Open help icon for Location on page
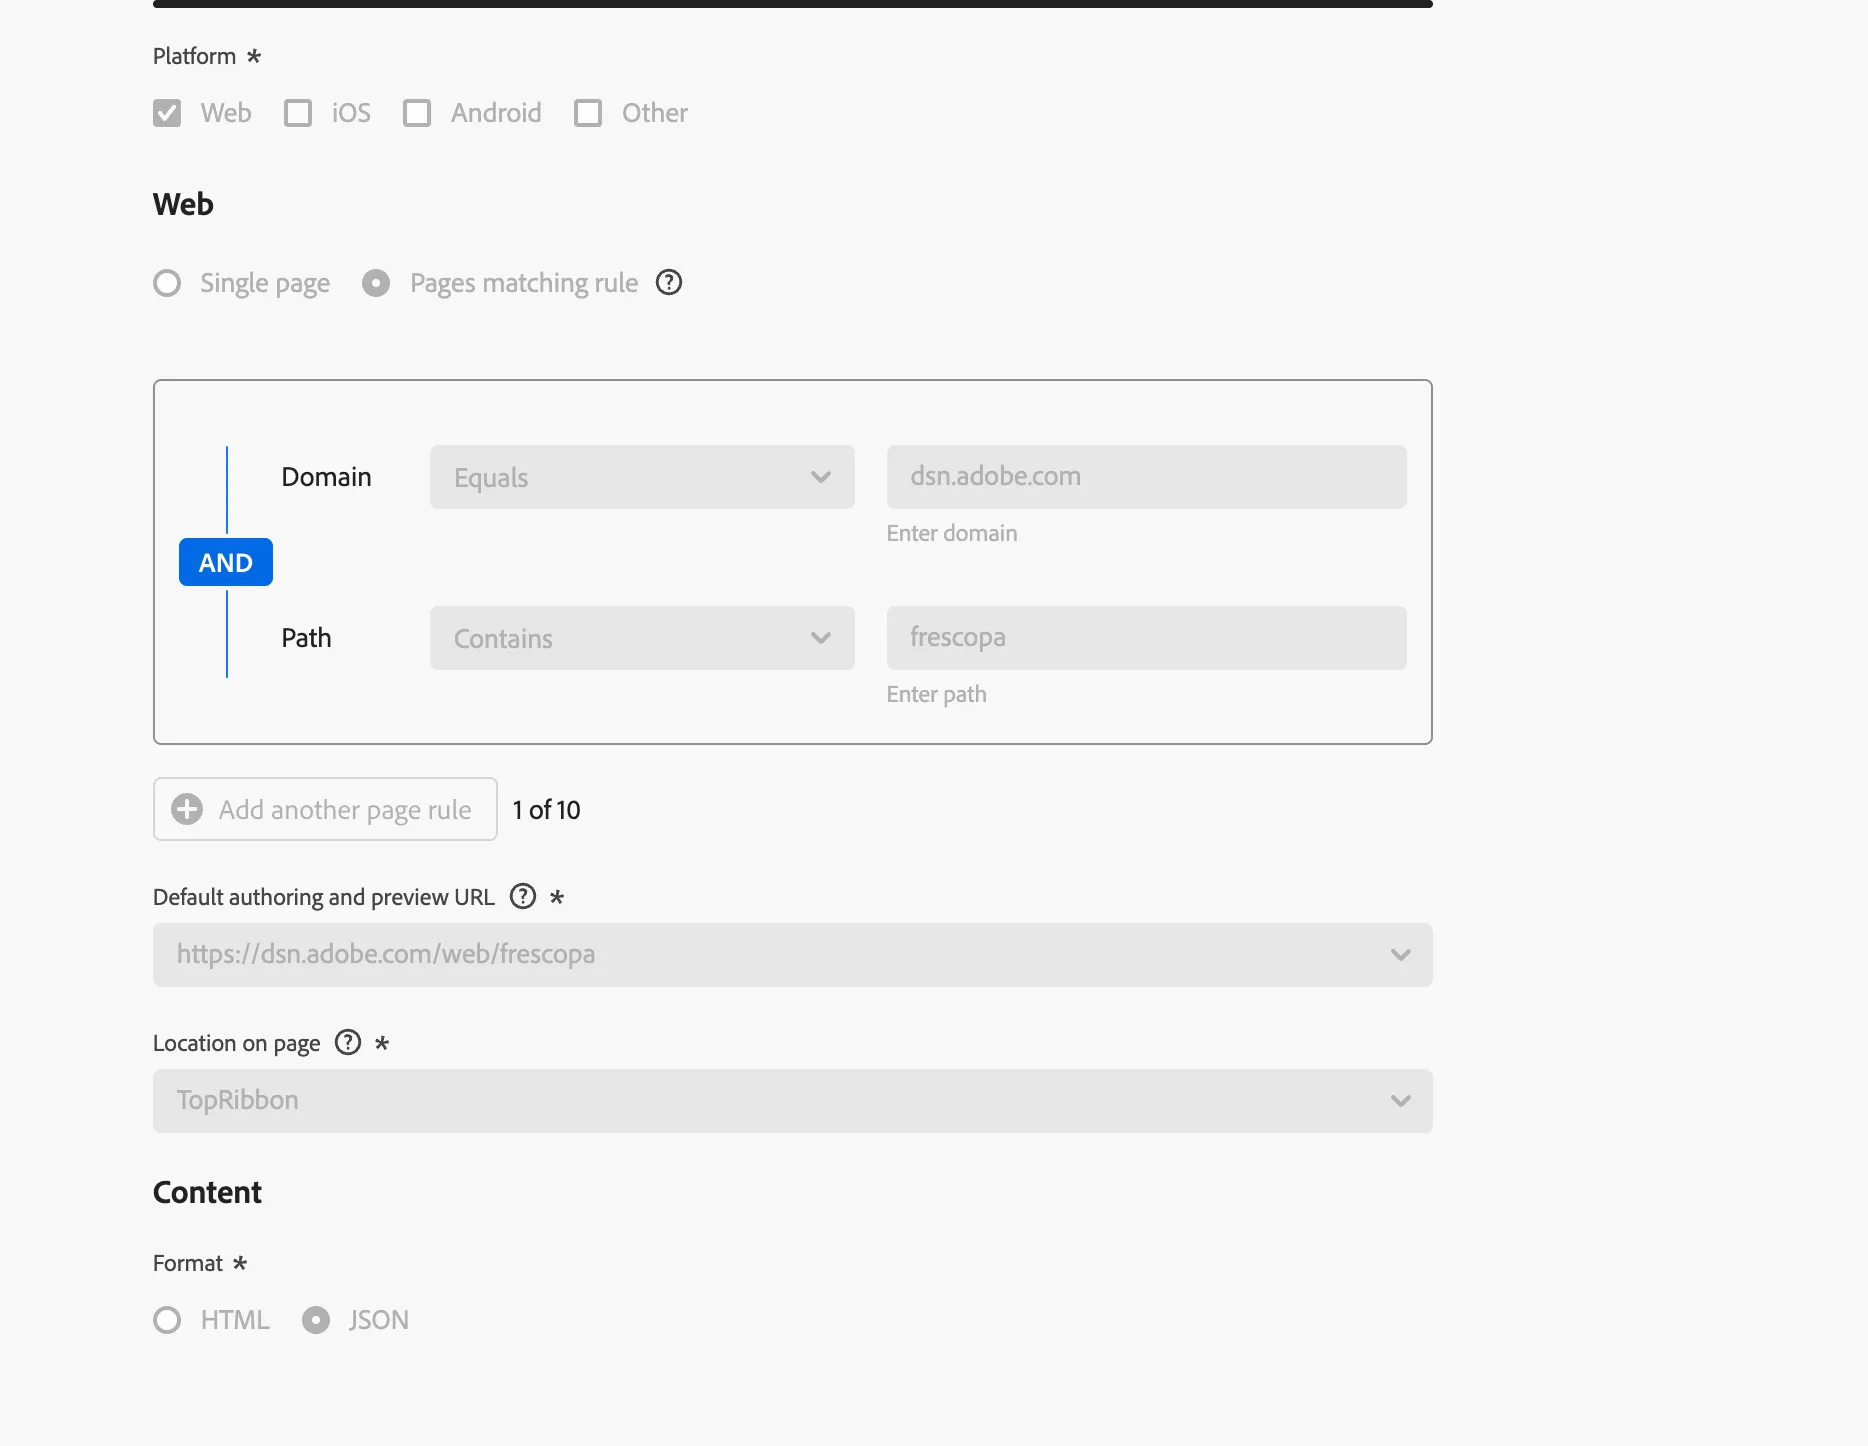The height and width of the screenshot is (1446, 1868). point(348,1042)
